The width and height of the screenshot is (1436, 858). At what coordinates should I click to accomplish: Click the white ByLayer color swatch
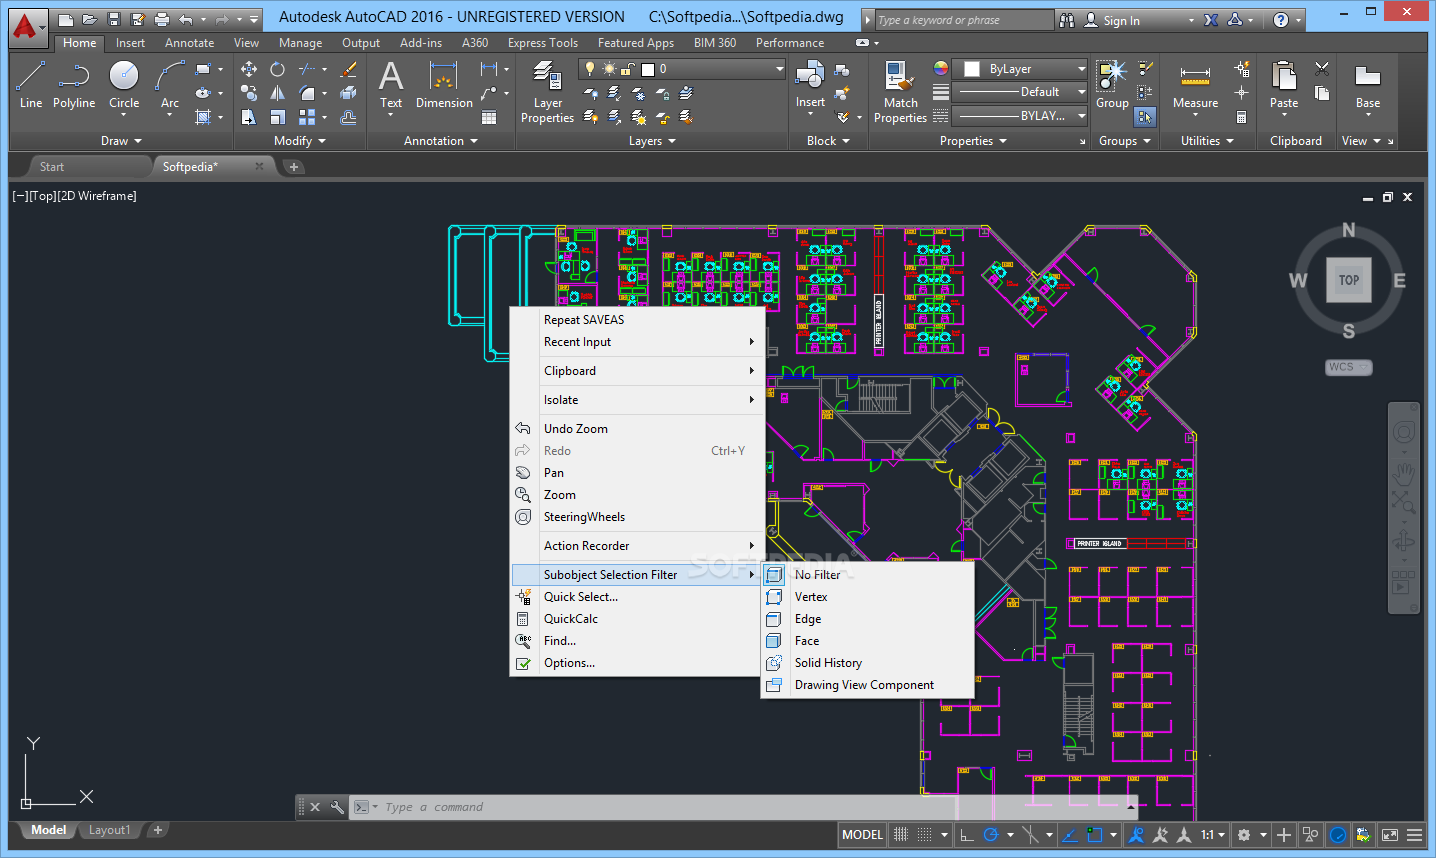pyautogui.click(x=972, y=69)
